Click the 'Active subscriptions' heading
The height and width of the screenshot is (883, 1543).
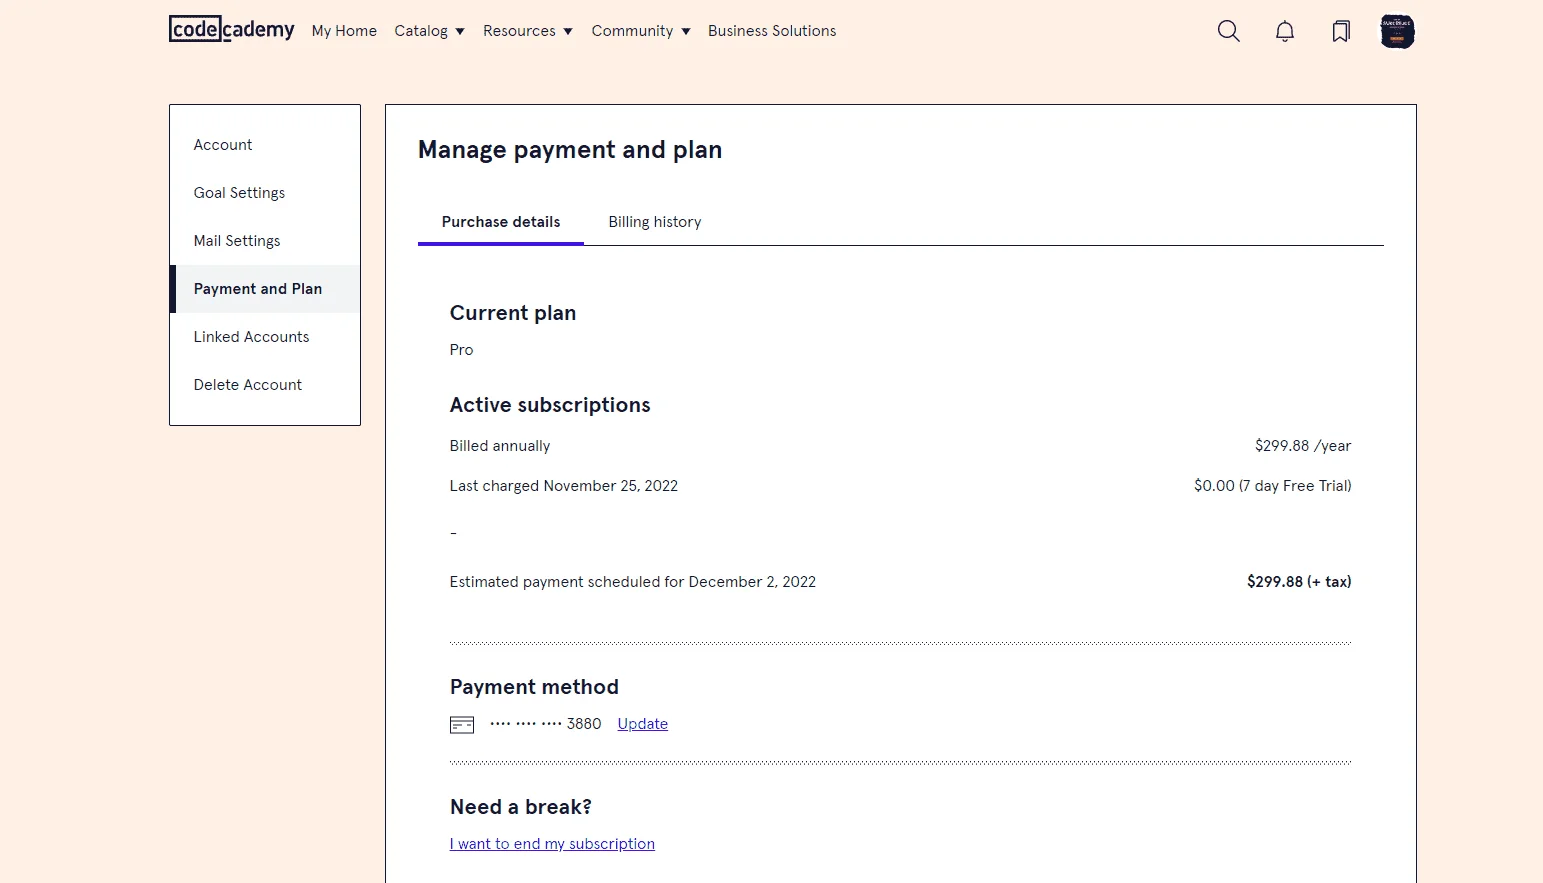[x=550, y=405]
